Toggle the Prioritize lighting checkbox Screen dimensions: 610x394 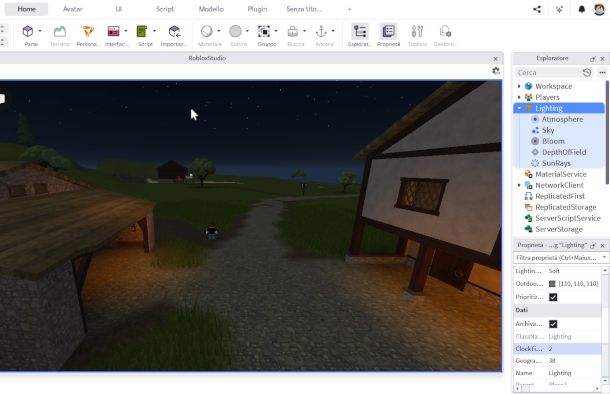(553, 297)
